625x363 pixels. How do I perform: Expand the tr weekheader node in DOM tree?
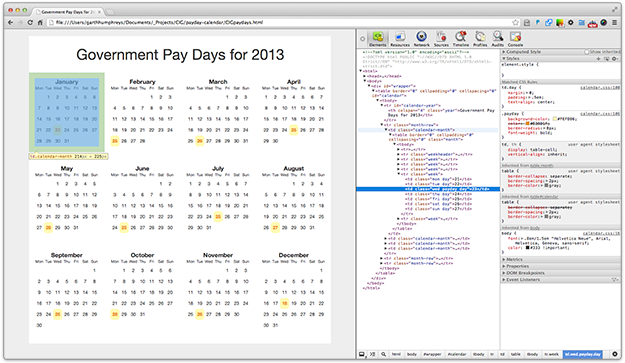click(398, 154)
